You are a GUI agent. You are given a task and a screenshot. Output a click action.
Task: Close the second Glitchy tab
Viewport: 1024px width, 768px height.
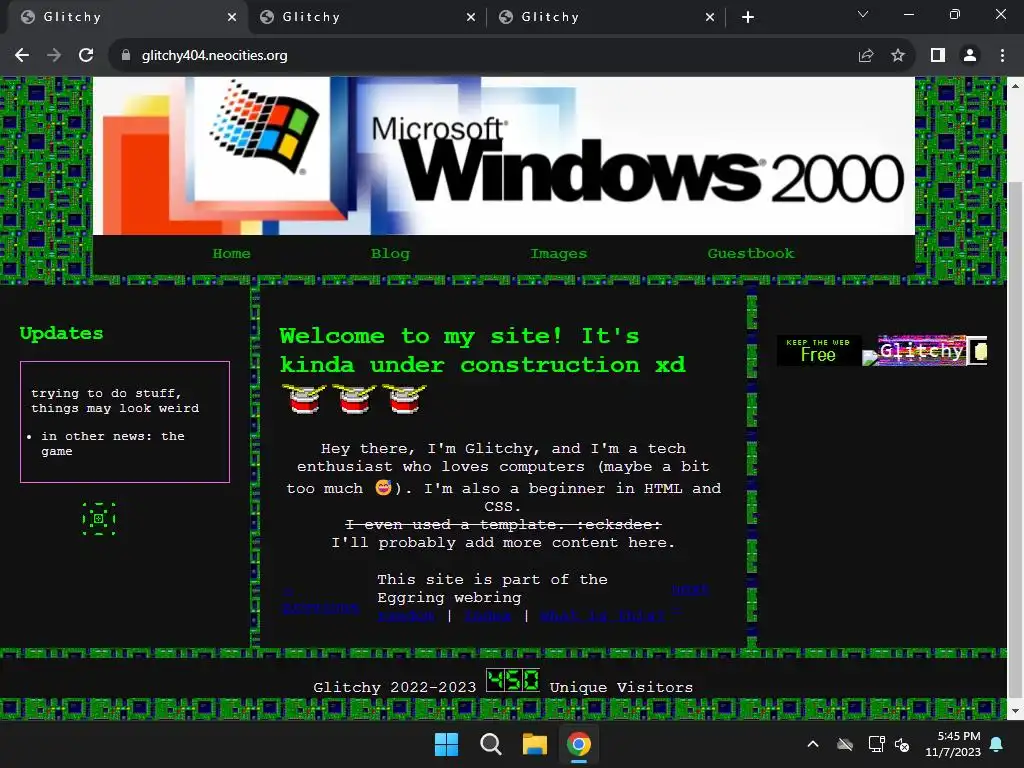(x=471, y=17)
